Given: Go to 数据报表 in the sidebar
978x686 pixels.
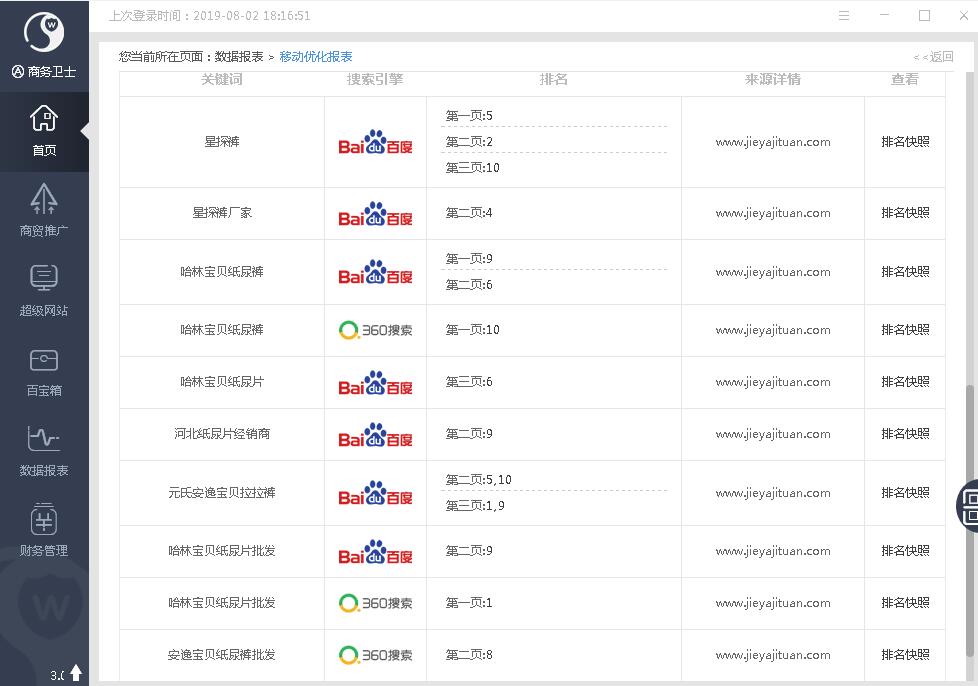Looking at the screenshot, I should [x=44, y=451].
